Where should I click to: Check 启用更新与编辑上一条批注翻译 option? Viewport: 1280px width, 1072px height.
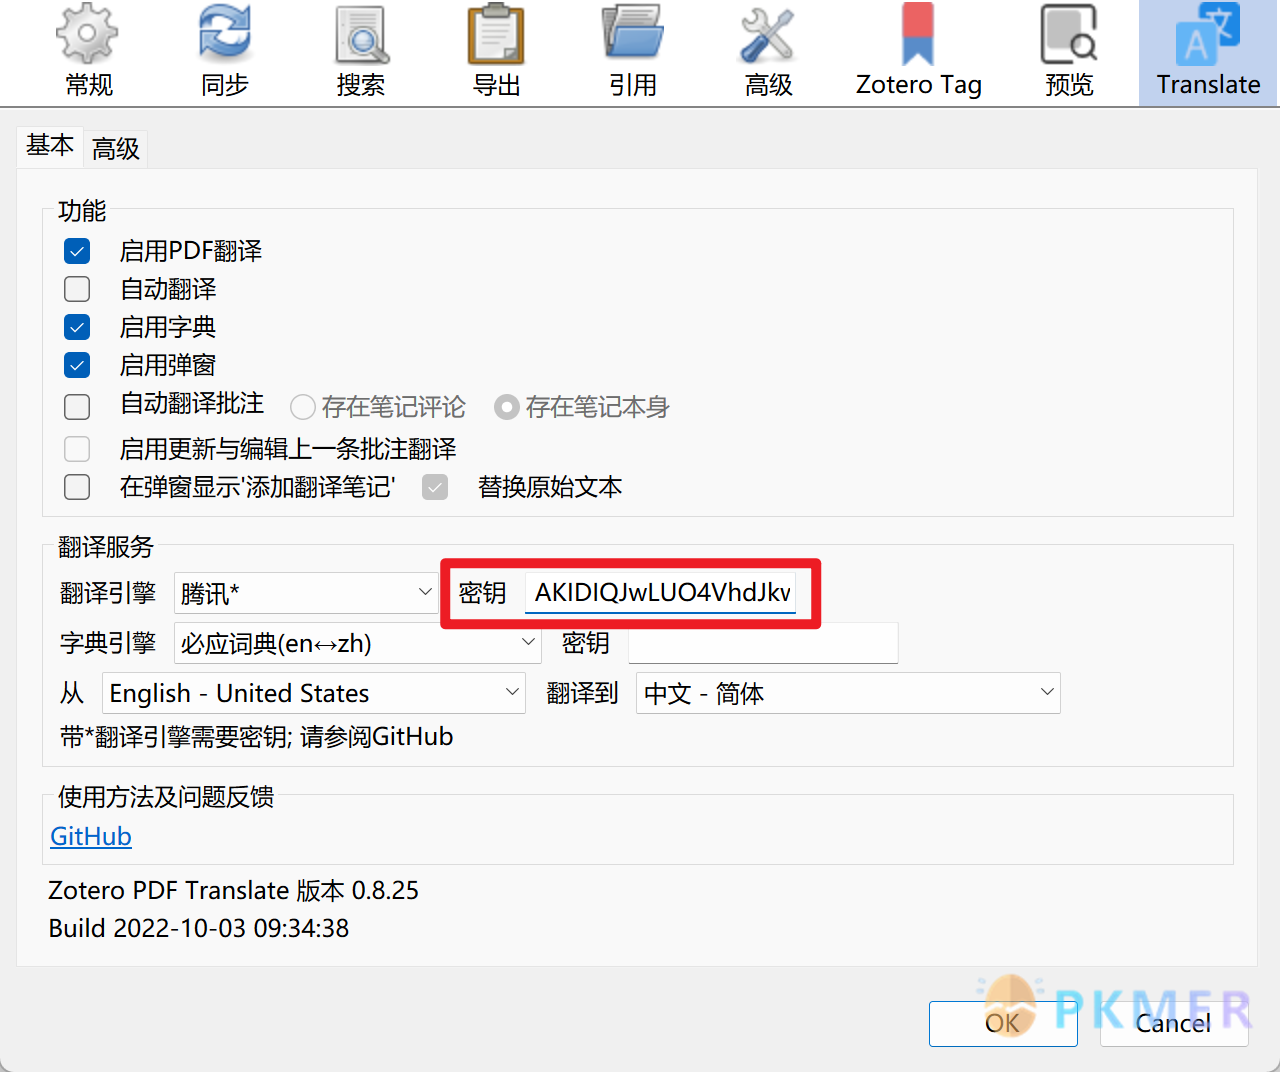point(77,449)
